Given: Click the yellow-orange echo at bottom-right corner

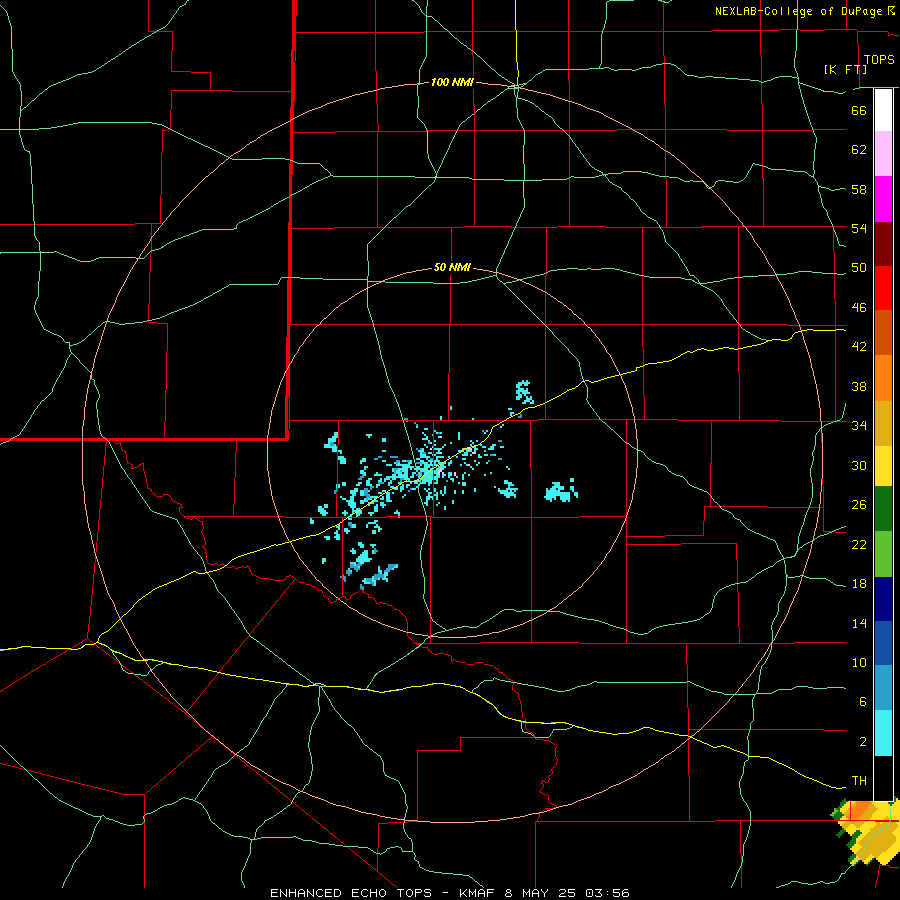Looking at the screenshot, I should [x=867, y=832].
